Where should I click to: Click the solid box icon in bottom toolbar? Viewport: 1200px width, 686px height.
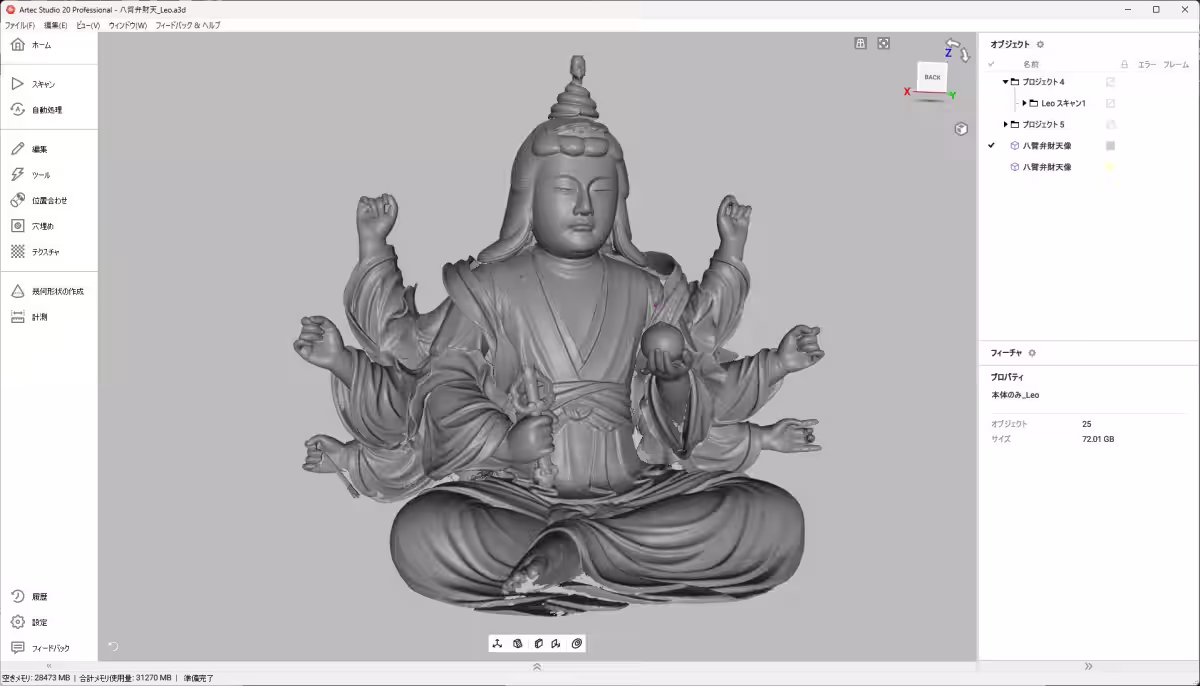537,643
